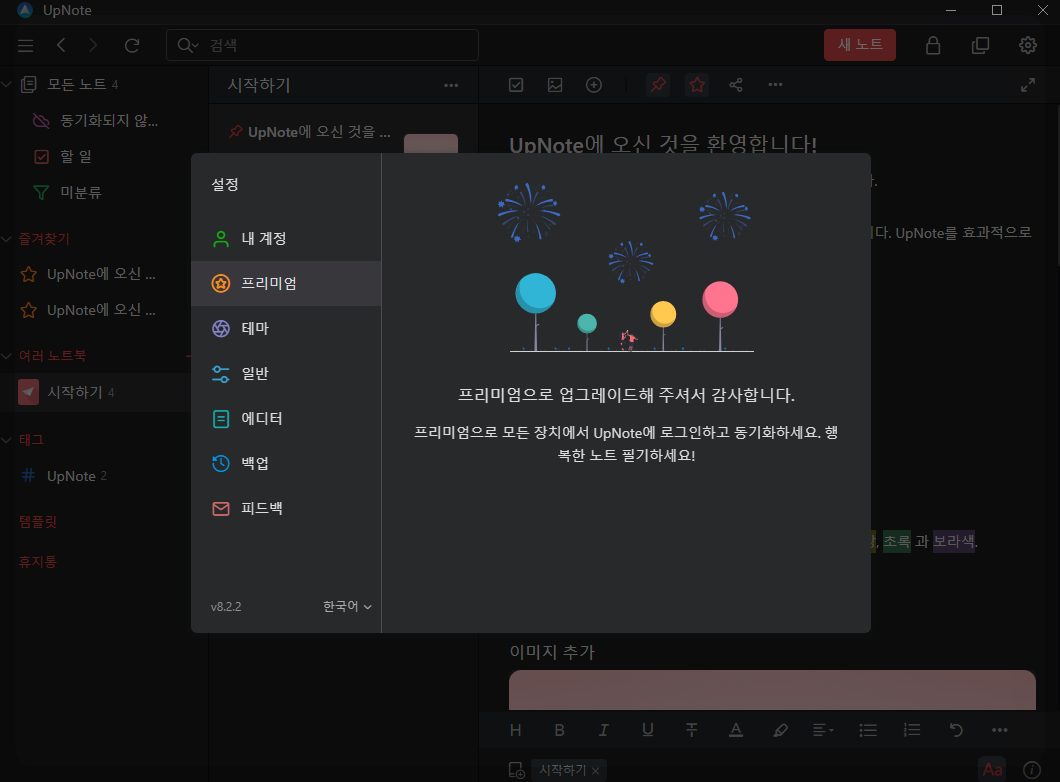Open the settings gear icon
This screenshot has width=1060, height=782.
(x=1028, y=45)
